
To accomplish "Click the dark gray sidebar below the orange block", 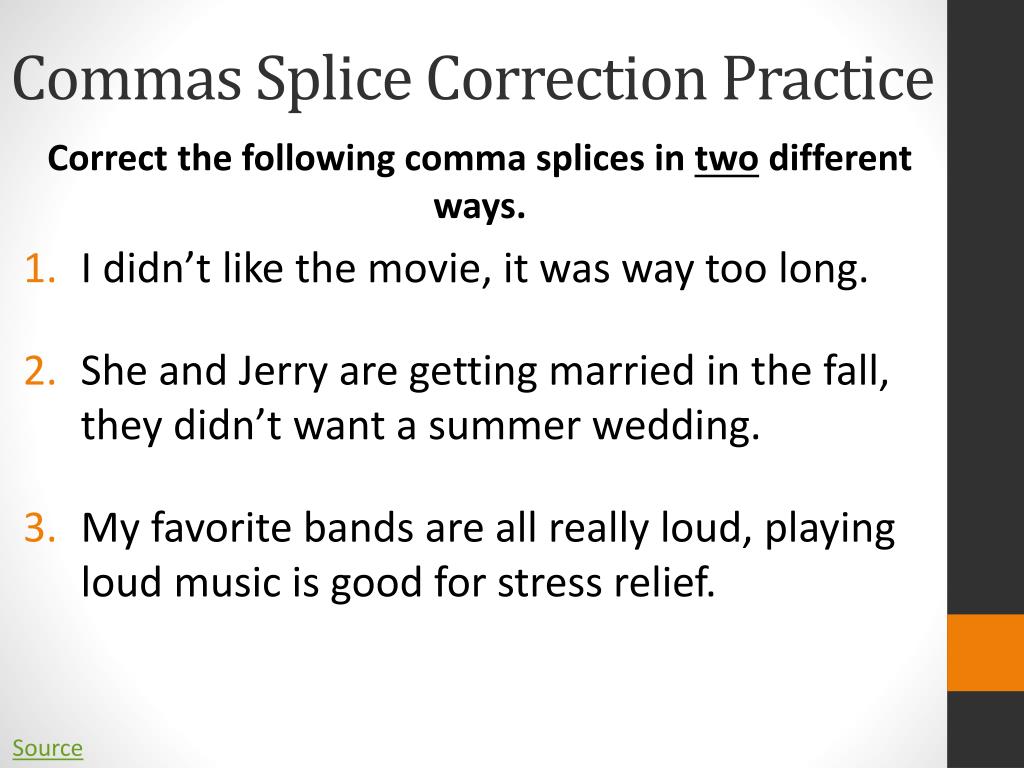I will 985,729.
